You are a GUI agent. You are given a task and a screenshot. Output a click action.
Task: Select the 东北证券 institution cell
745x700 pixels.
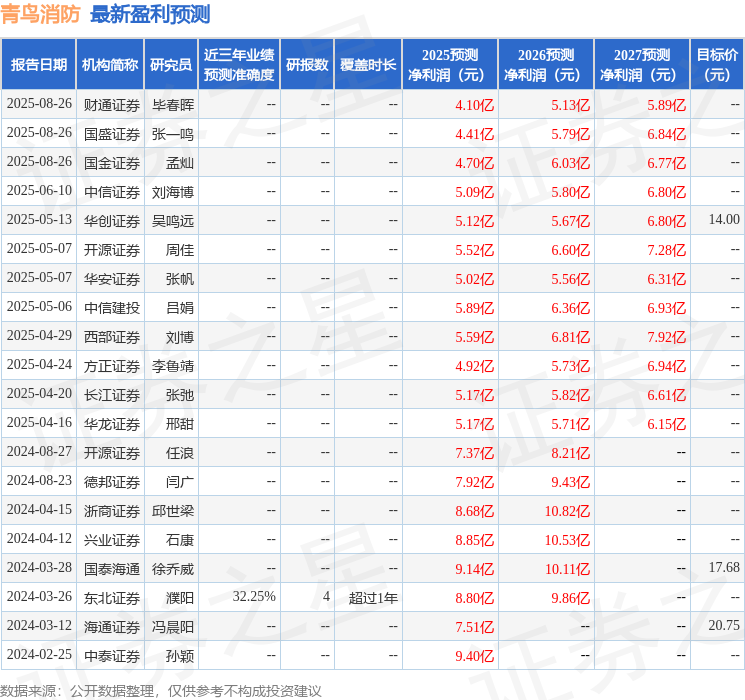pyautogui.click(x=112, y=598)
